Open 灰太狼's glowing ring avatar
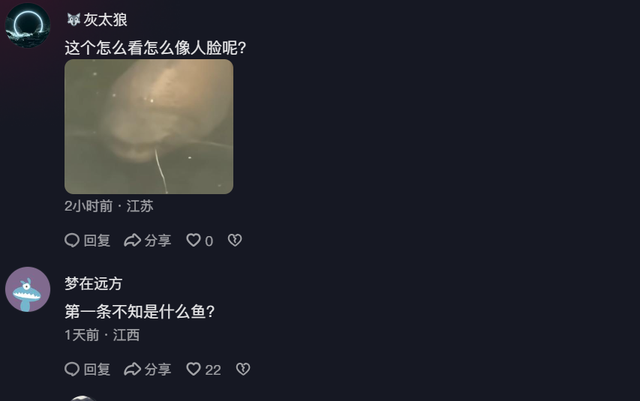 coord(28,25)
